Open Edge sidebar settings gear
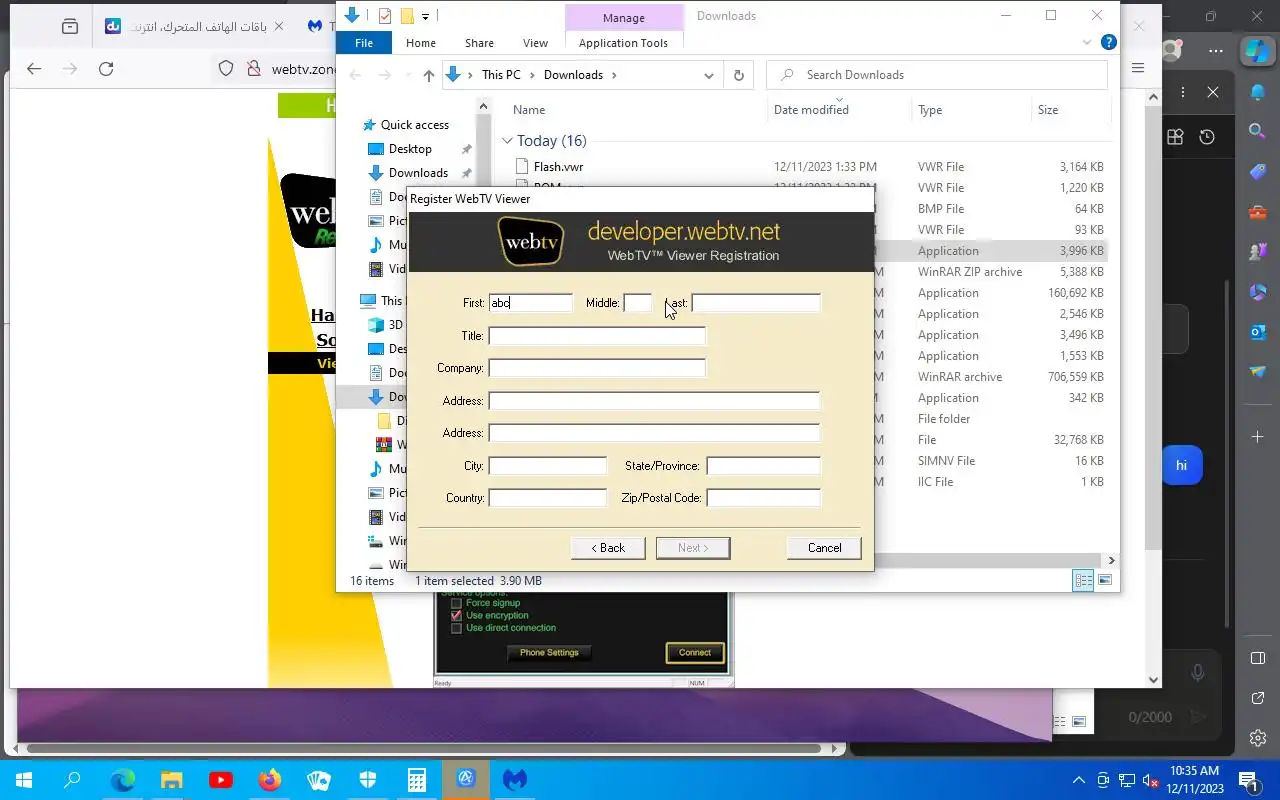The height and width of the screenshot is (800, 1280). 1258,738
